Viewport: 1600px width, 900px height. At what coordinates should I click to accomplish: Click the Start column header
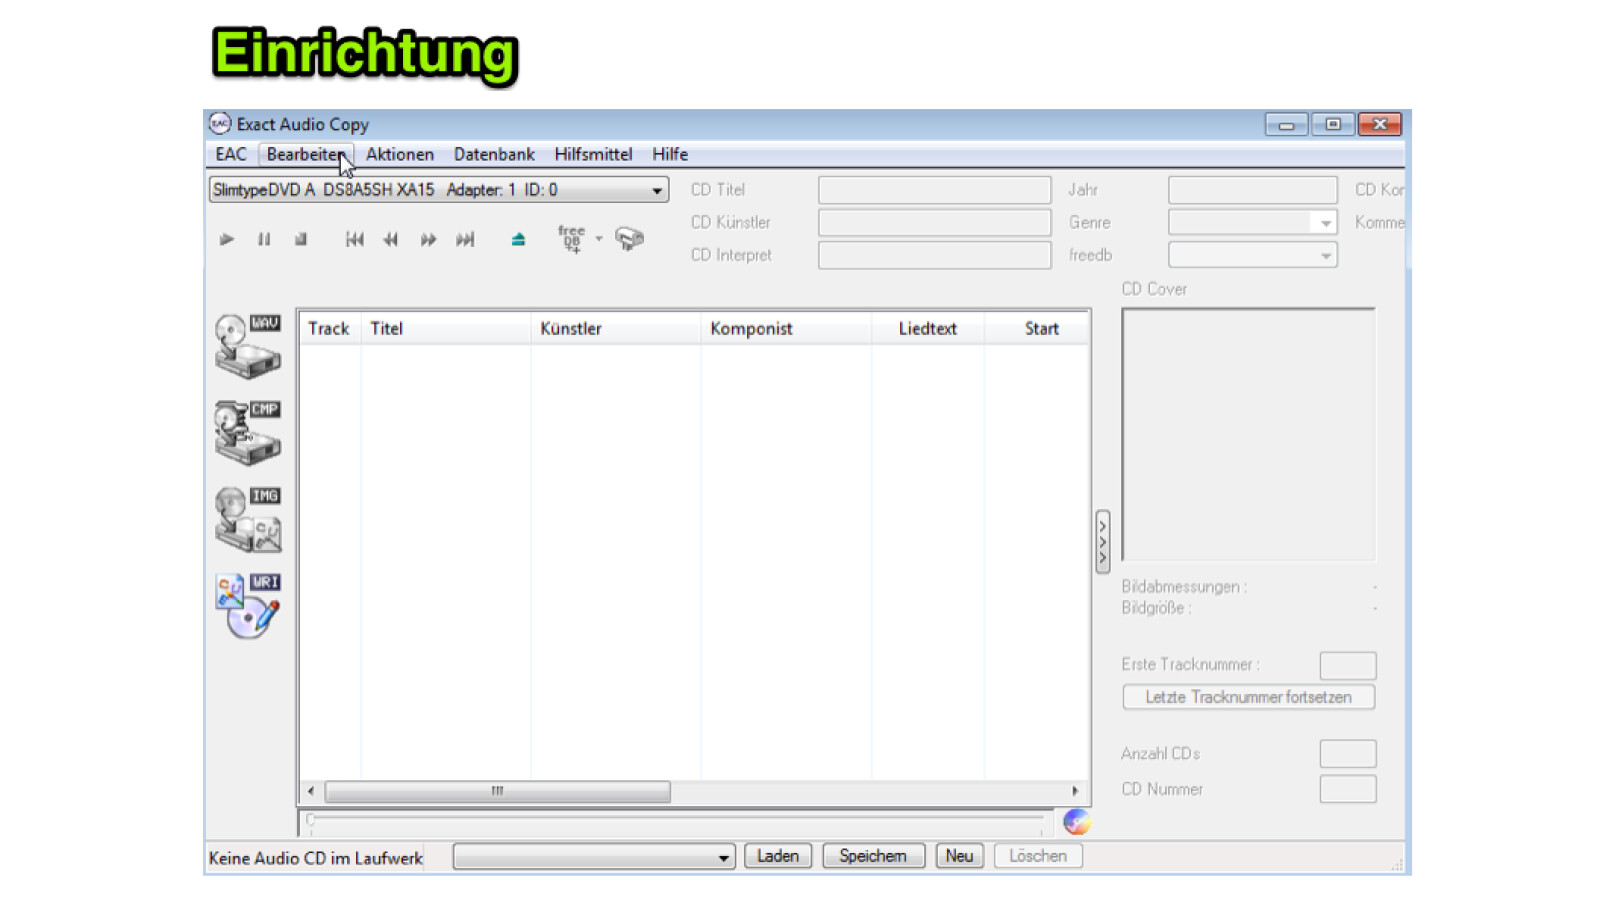coord(1036,329)
